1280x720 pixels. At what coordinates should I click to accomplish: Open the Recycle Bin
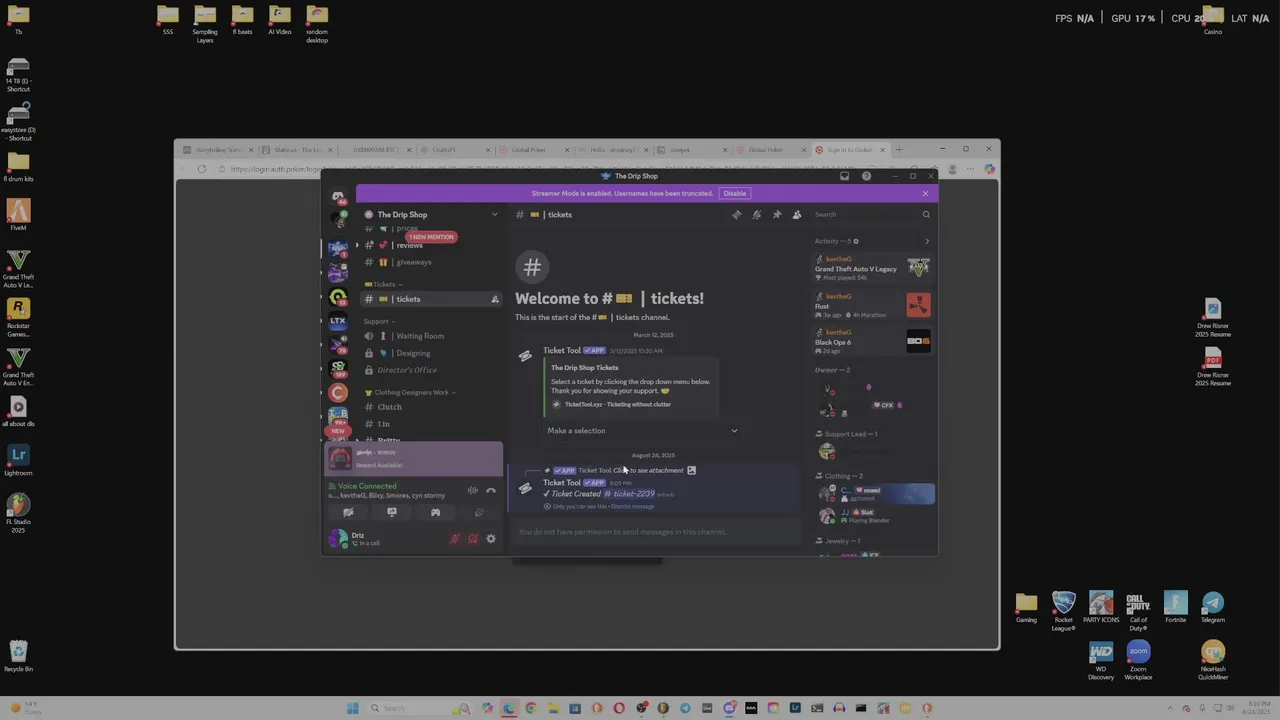pyautogui.click(x=18, y=657)
